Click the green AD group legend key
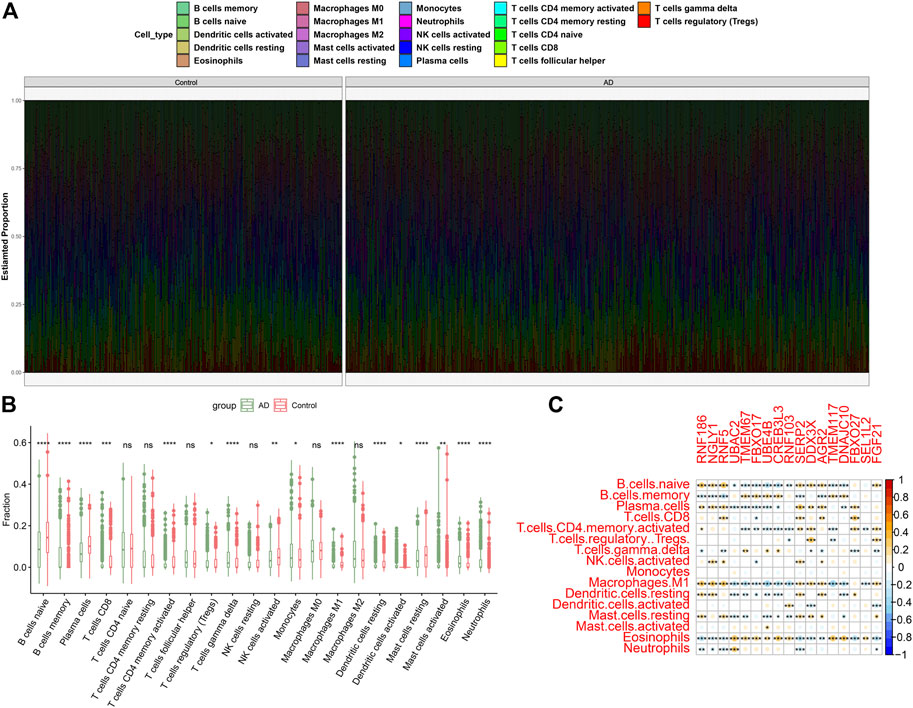The image size is (913, 708). click(x=247, y=405)
